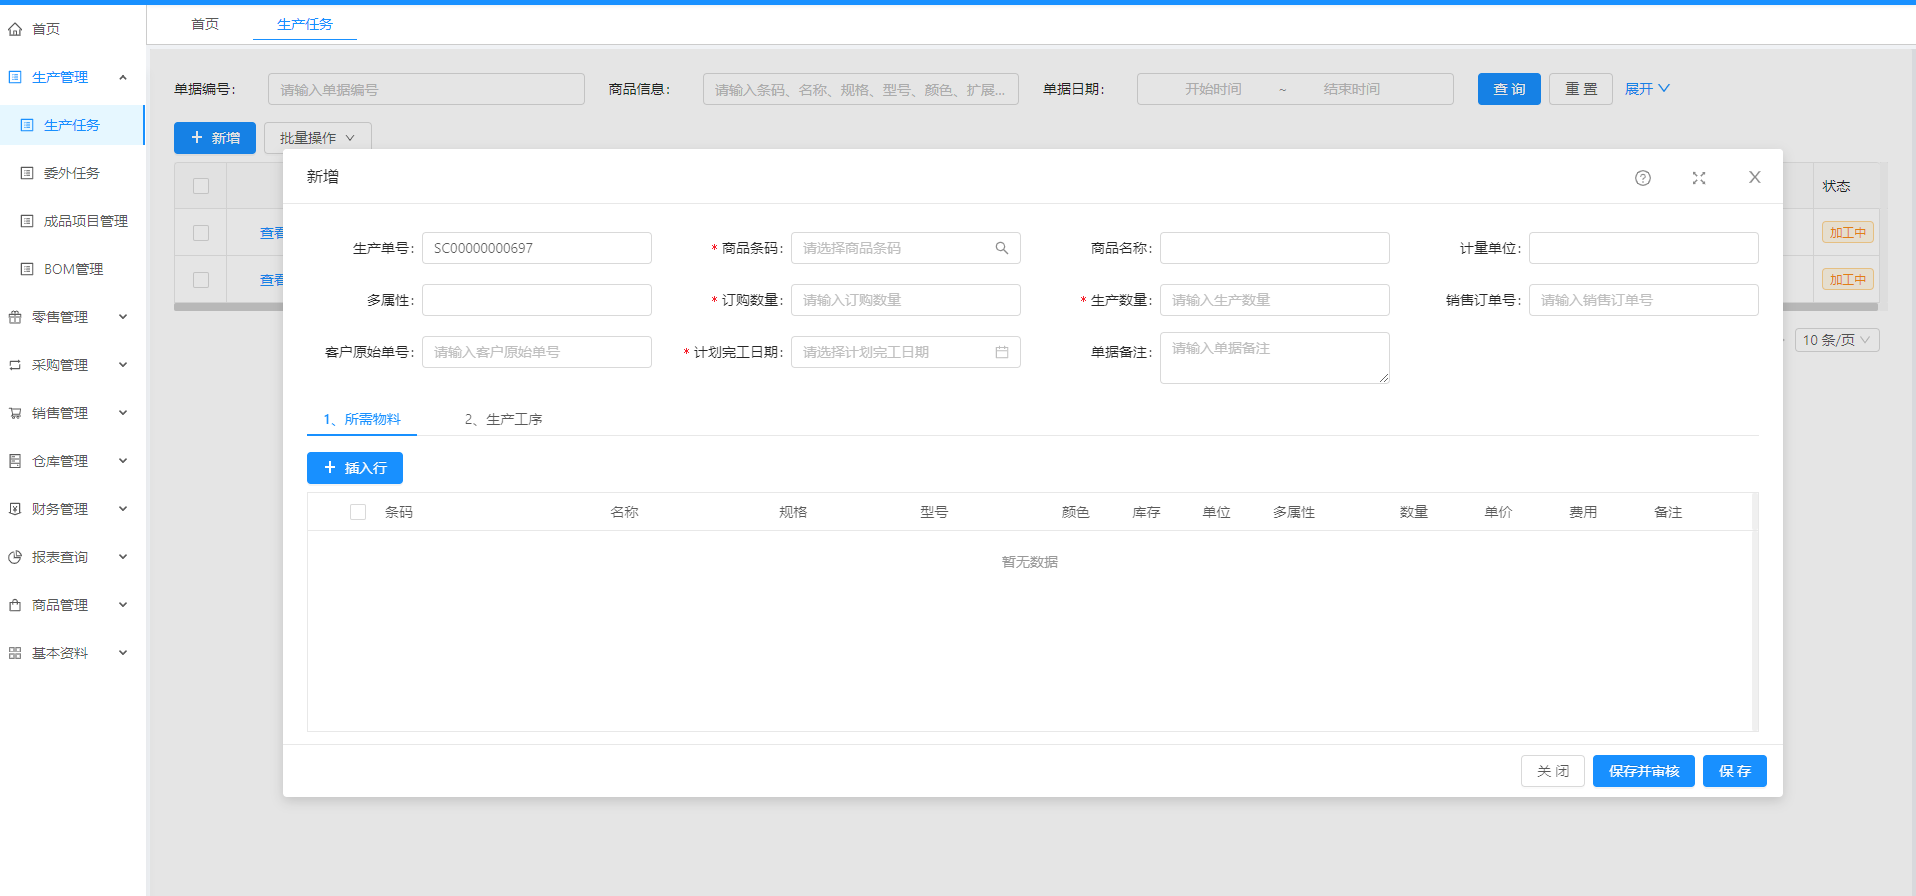Click the 成品项目管理 document icon
The height and width of the screenshot is (896, 1916).
click(27, 221)
